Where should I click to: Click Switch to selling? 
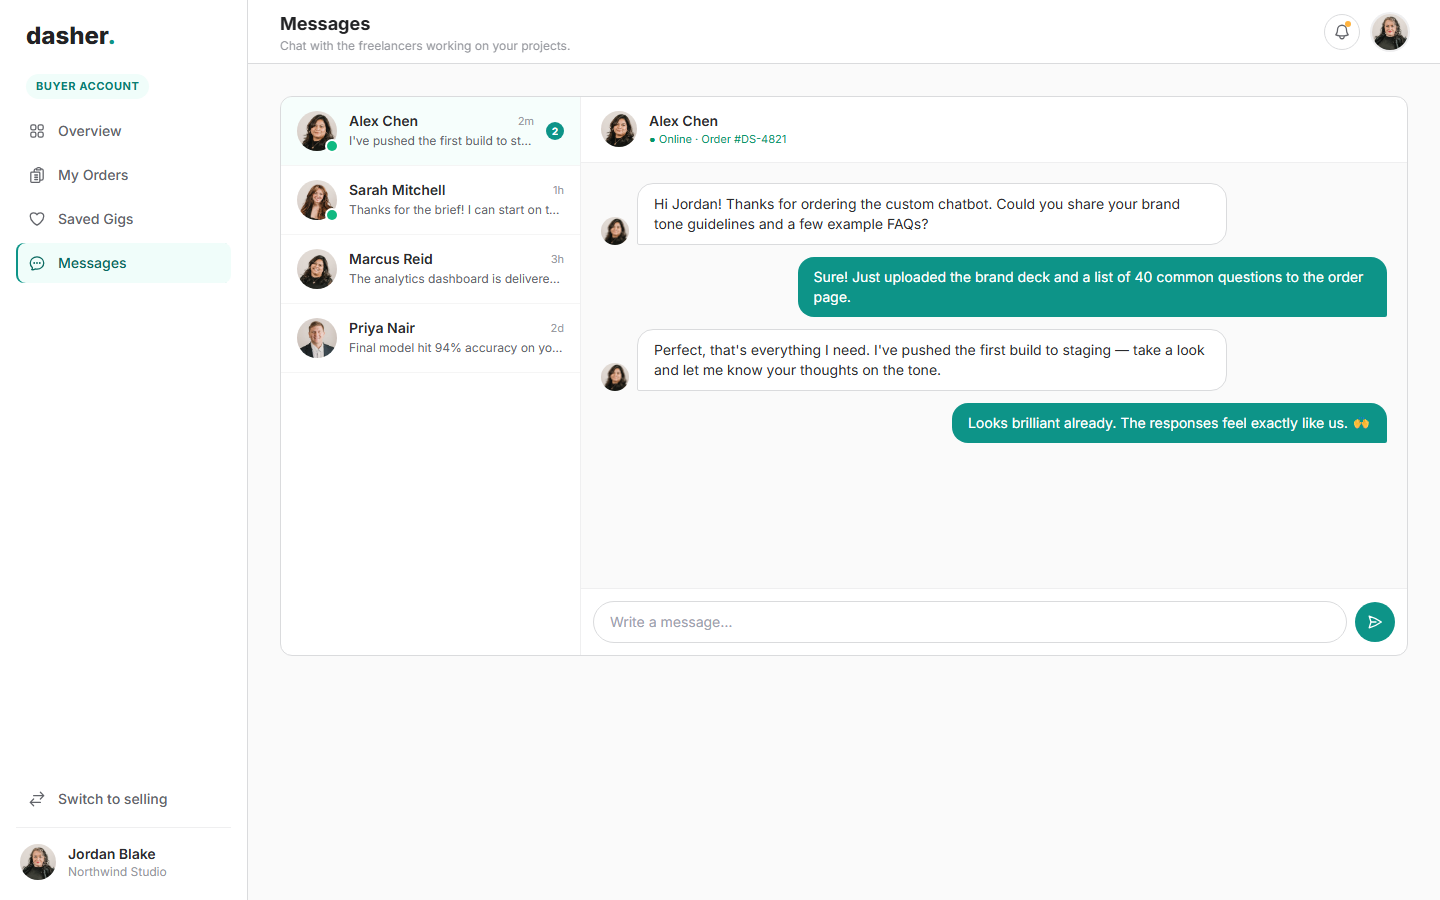pos(124,799)
